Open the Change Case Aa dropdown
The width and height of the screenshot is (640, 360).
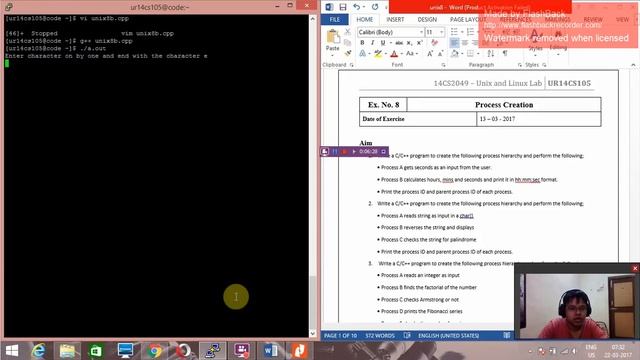tap(412, 53)
